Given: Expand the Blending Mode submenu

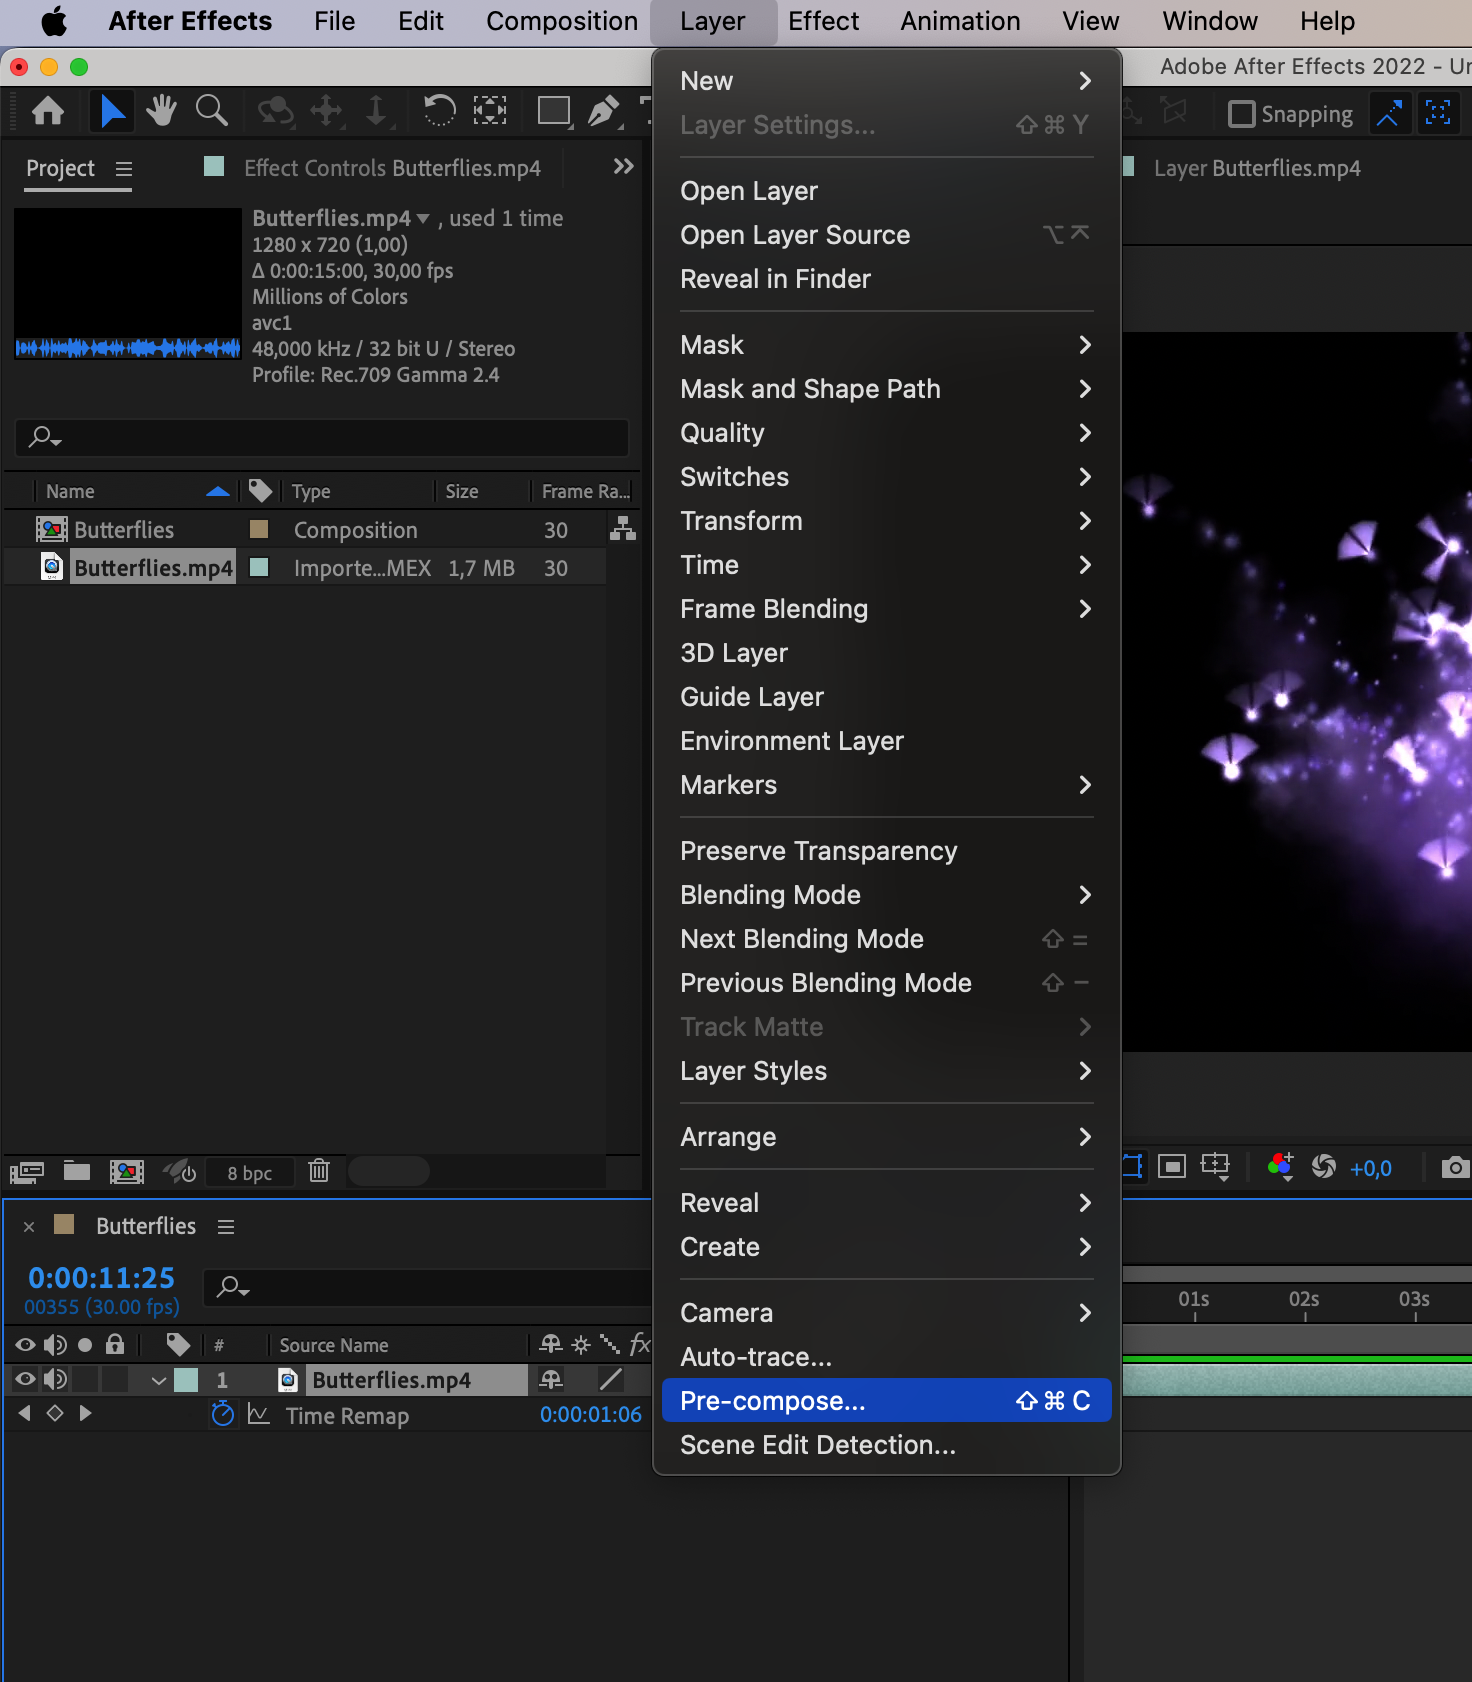Looking at the screenshot, I should pos(886,895).
